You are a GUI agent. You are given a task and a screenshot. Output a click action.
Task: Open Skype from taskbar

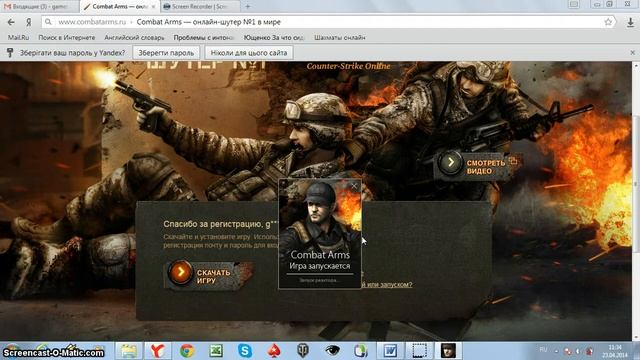[245, 351]
